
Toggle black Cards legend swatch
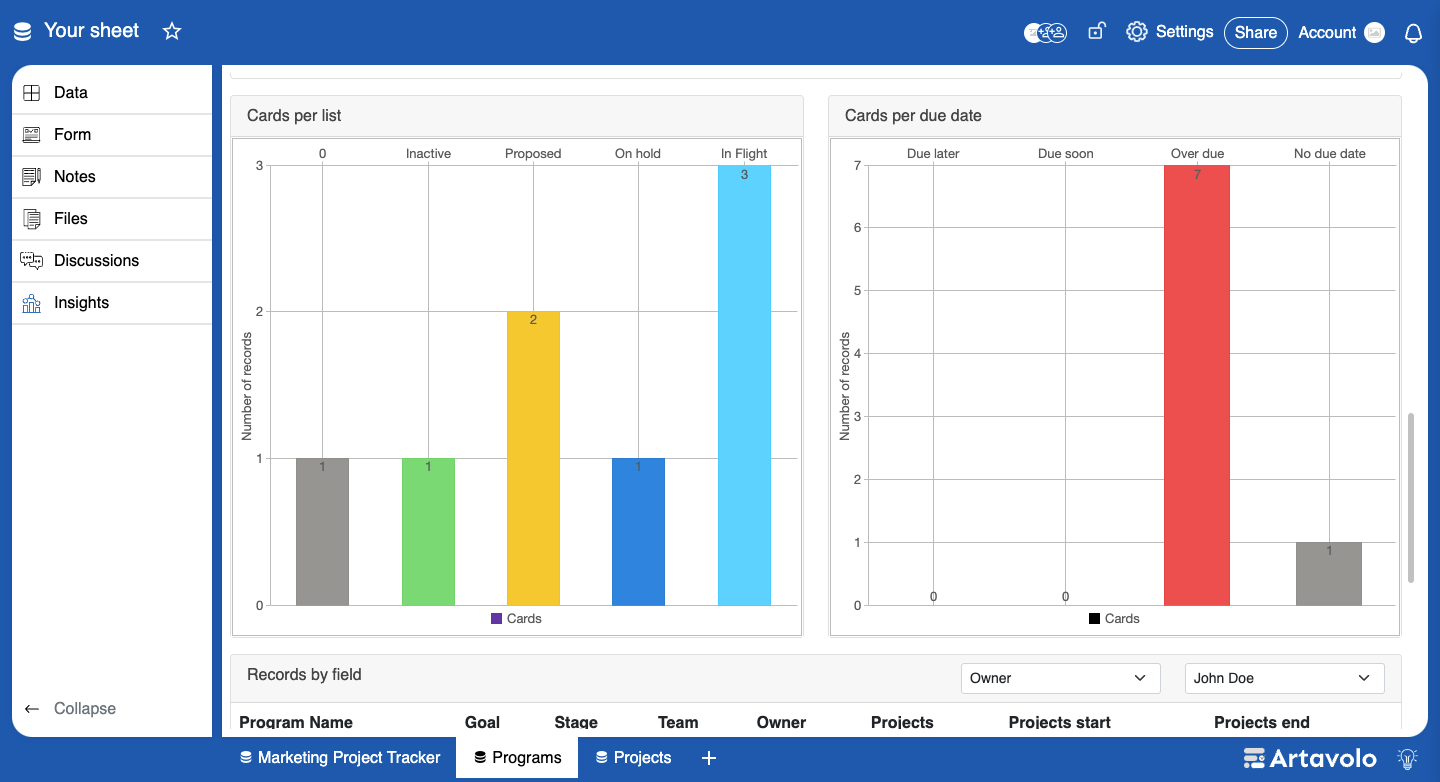pyautogui.click(x=1094, y=619)
